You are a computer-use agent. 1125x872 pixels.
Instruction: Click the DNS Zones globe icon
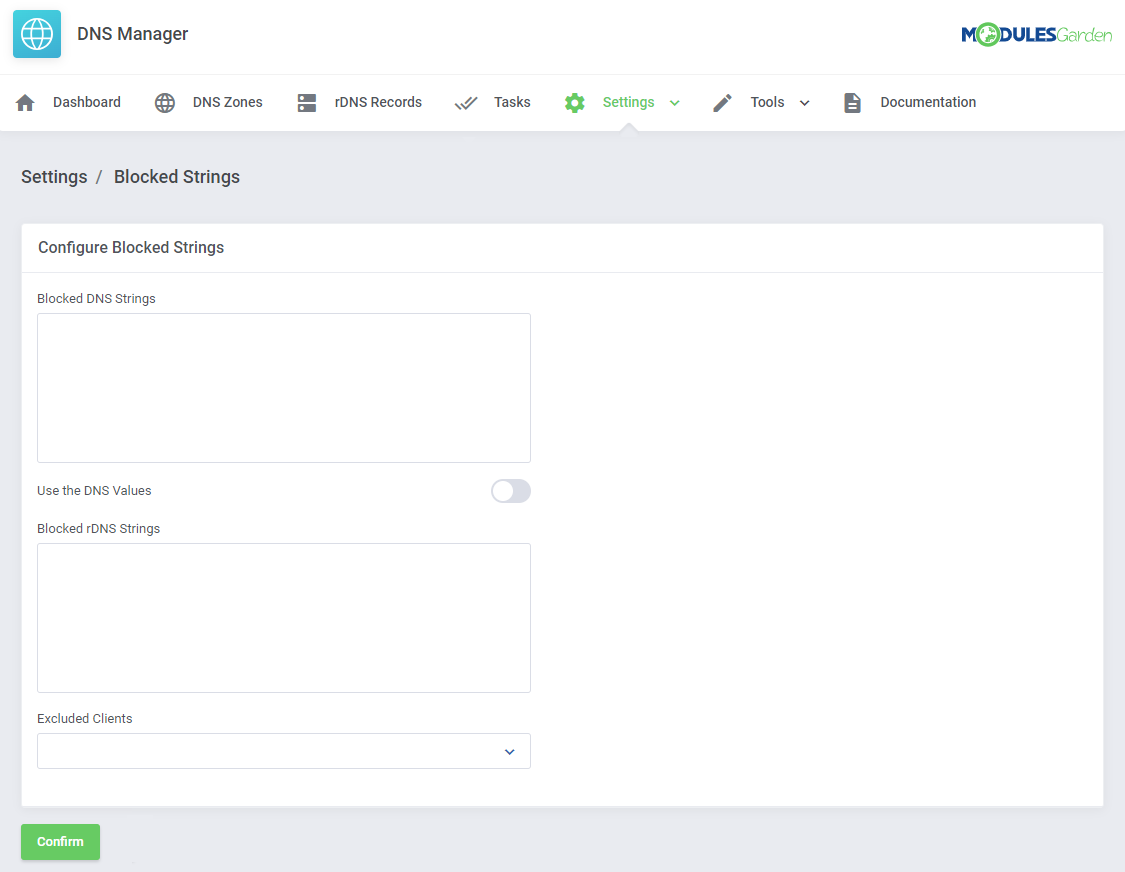coord(165,103)
